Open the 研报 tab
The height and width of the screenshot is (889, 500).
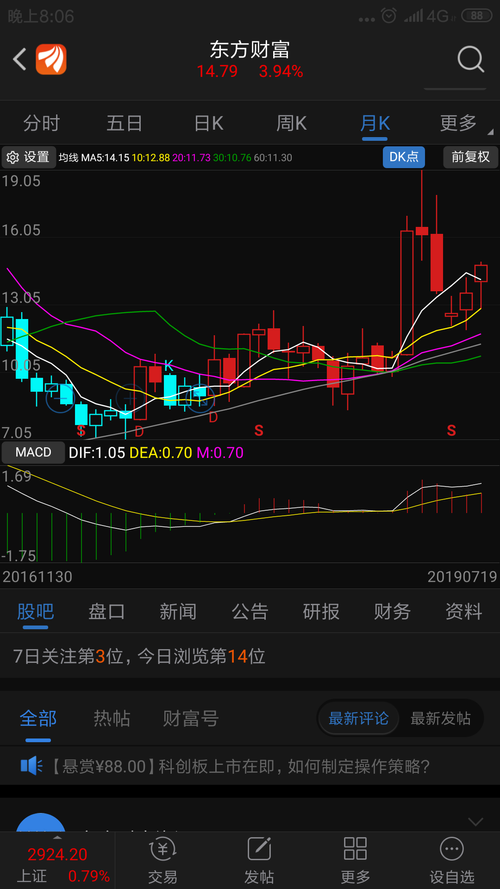click(x=321, y=611)
